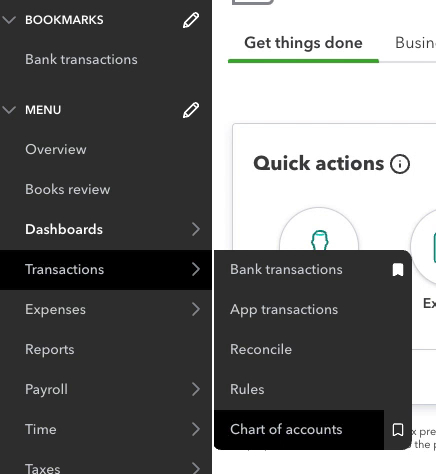Remove bookmark from Bank transactions submenu item
The image size is (436, 474).
pyautogui.click(x=398, y=270)
